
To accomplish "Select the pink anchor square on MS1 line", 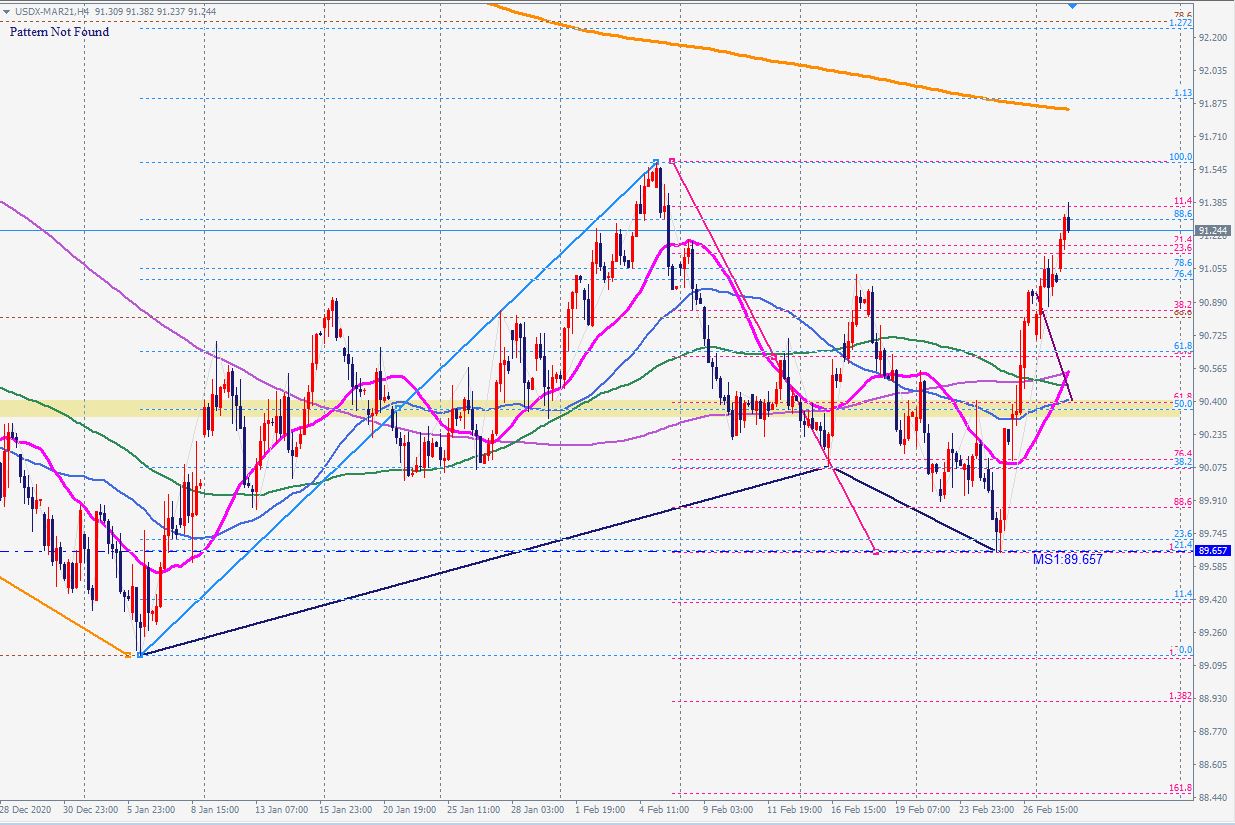I will coord(876,551).
